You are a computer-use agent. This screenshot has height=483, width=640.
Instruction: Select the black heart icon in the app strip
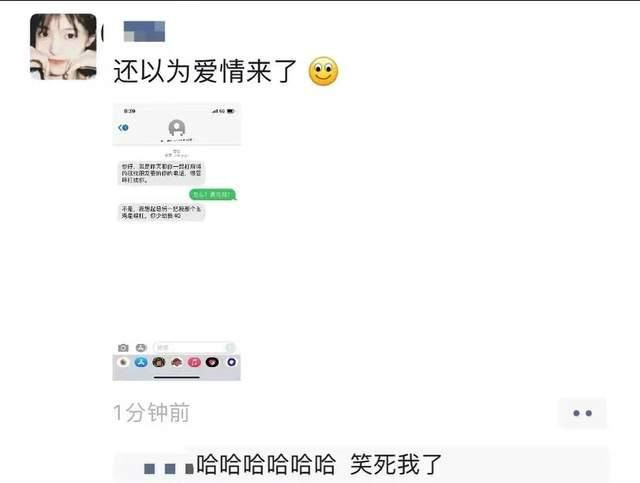click(x=212, y=362)
